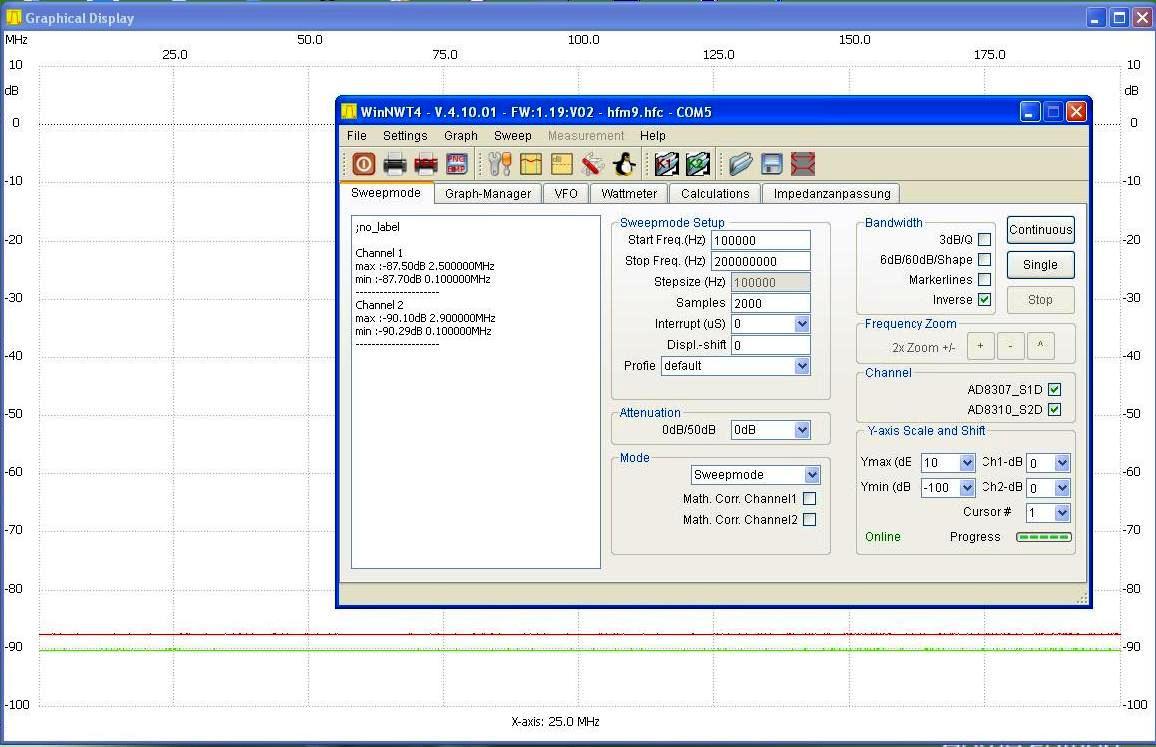Open options via the wrench and screwdriver icon

click(x=500, y=164)
